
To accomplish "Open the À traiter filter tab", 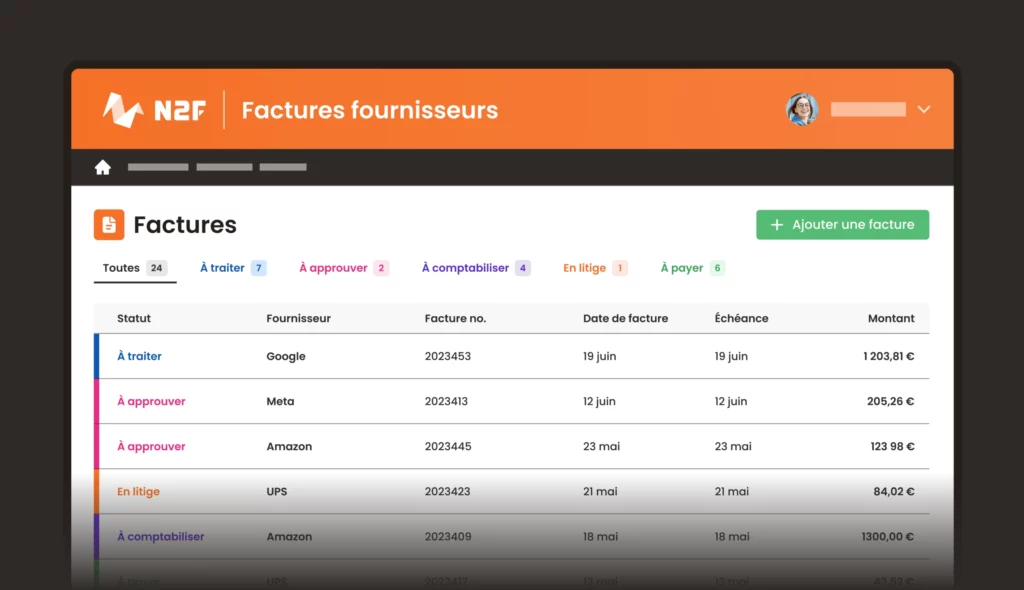I will point(224,267).
